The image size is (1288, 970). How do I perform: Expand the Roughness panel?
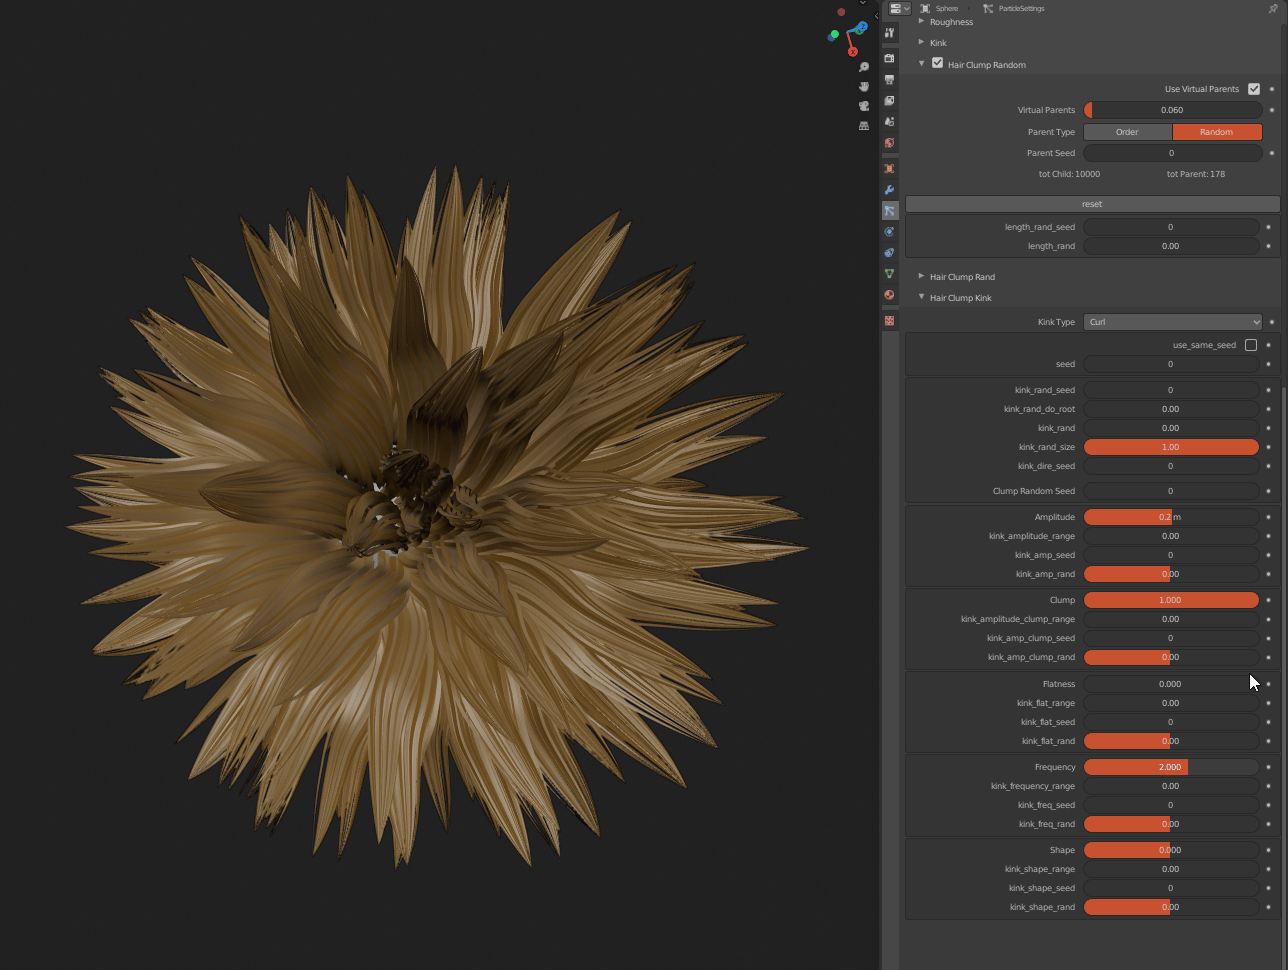pos(950,22)
